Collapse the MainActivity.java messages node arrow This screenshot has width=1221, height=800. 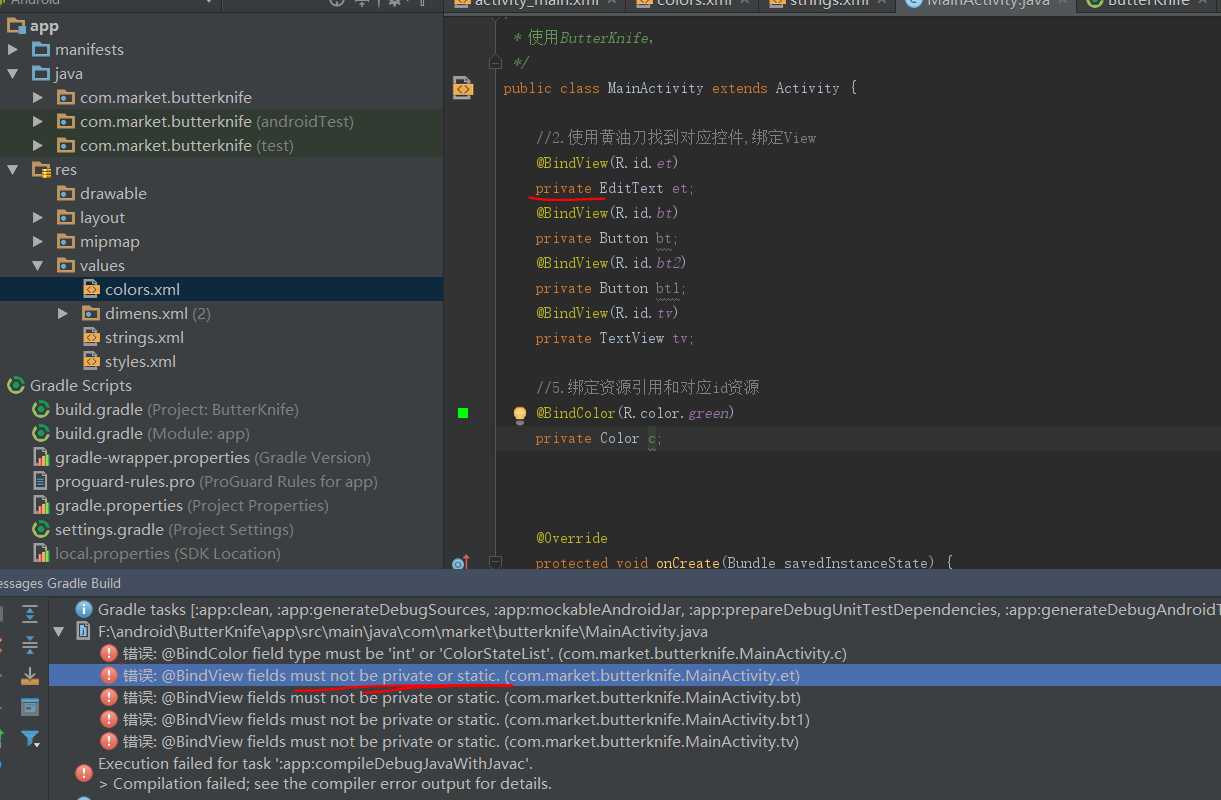click(x=58, y=631)
